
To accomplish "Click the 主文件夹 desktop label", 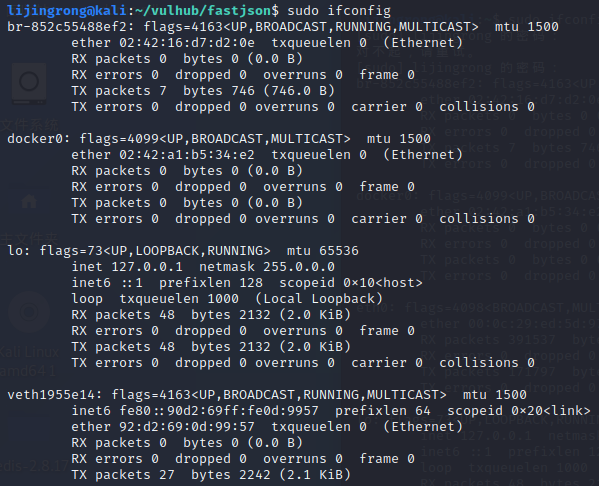I will click(x=29, y=239).
